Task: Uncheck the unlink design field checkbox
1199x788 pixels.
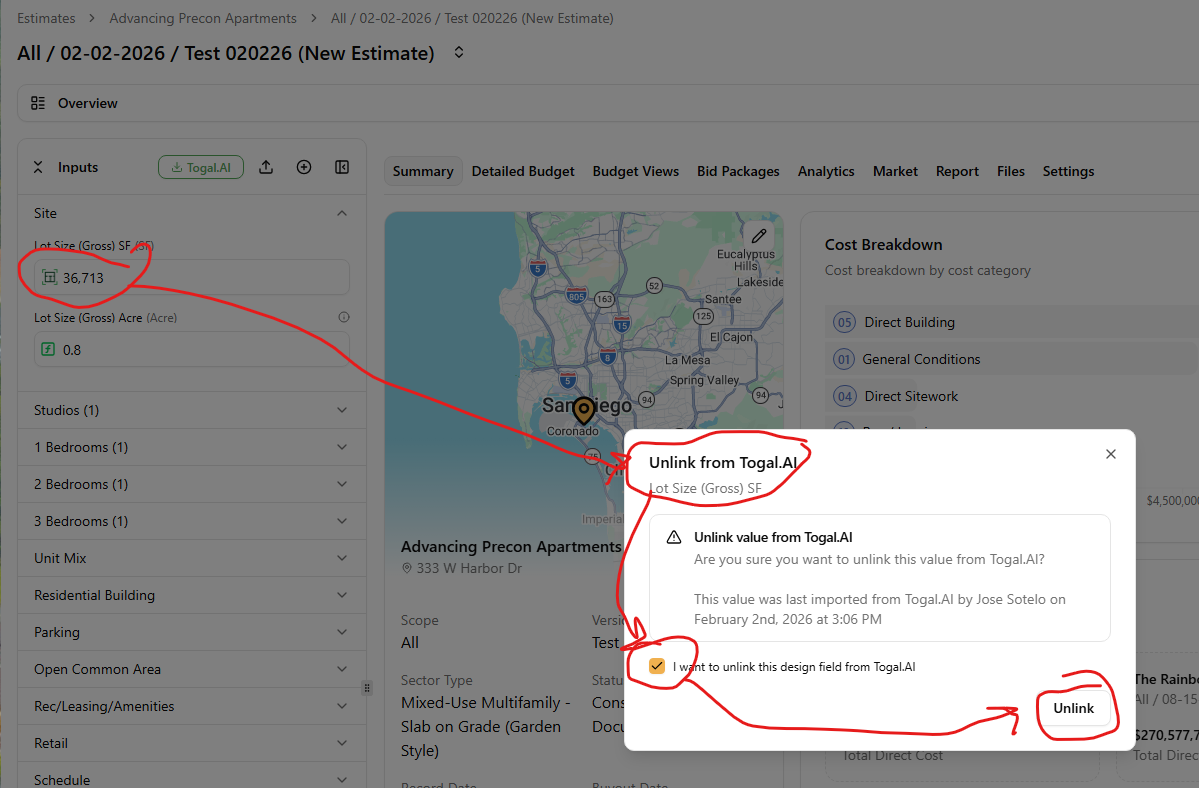Action: (657, 666)
